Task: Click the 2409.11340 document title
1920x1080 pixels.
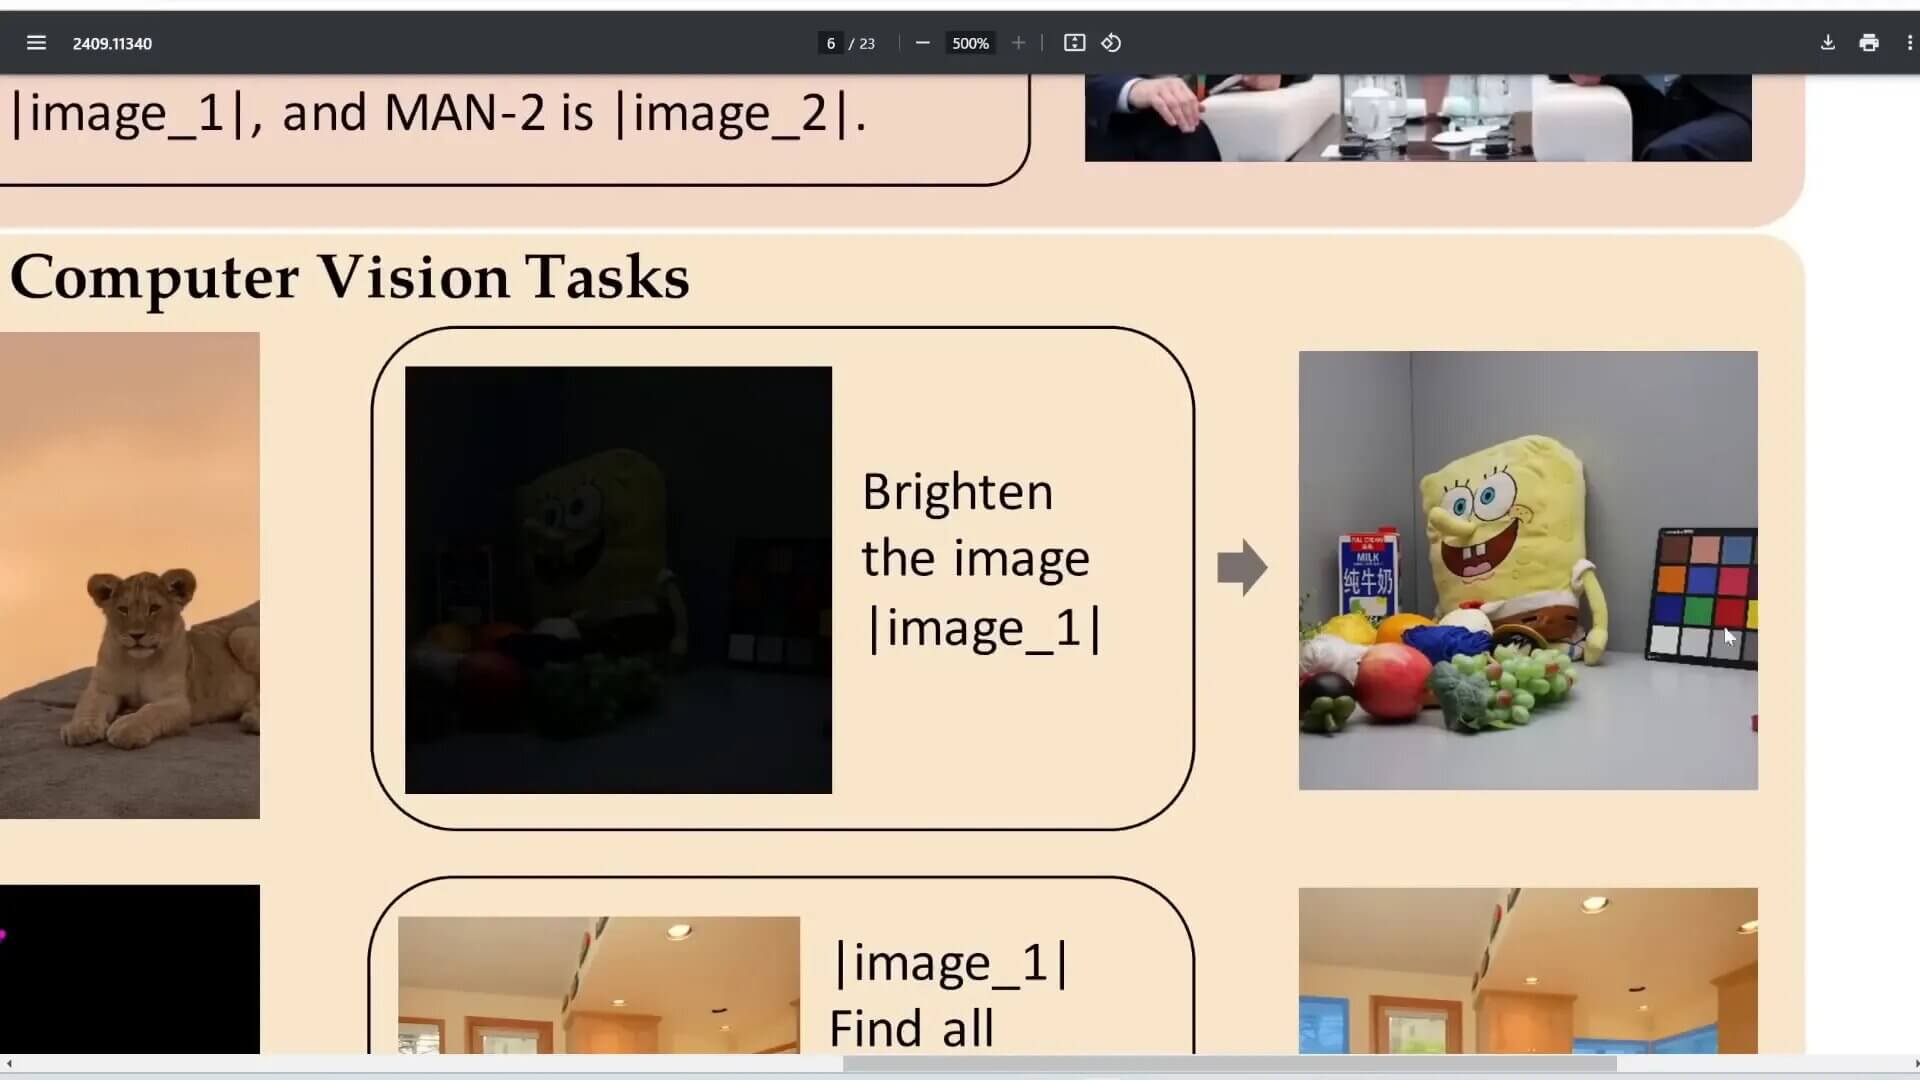Action: [x=112, y=43]
